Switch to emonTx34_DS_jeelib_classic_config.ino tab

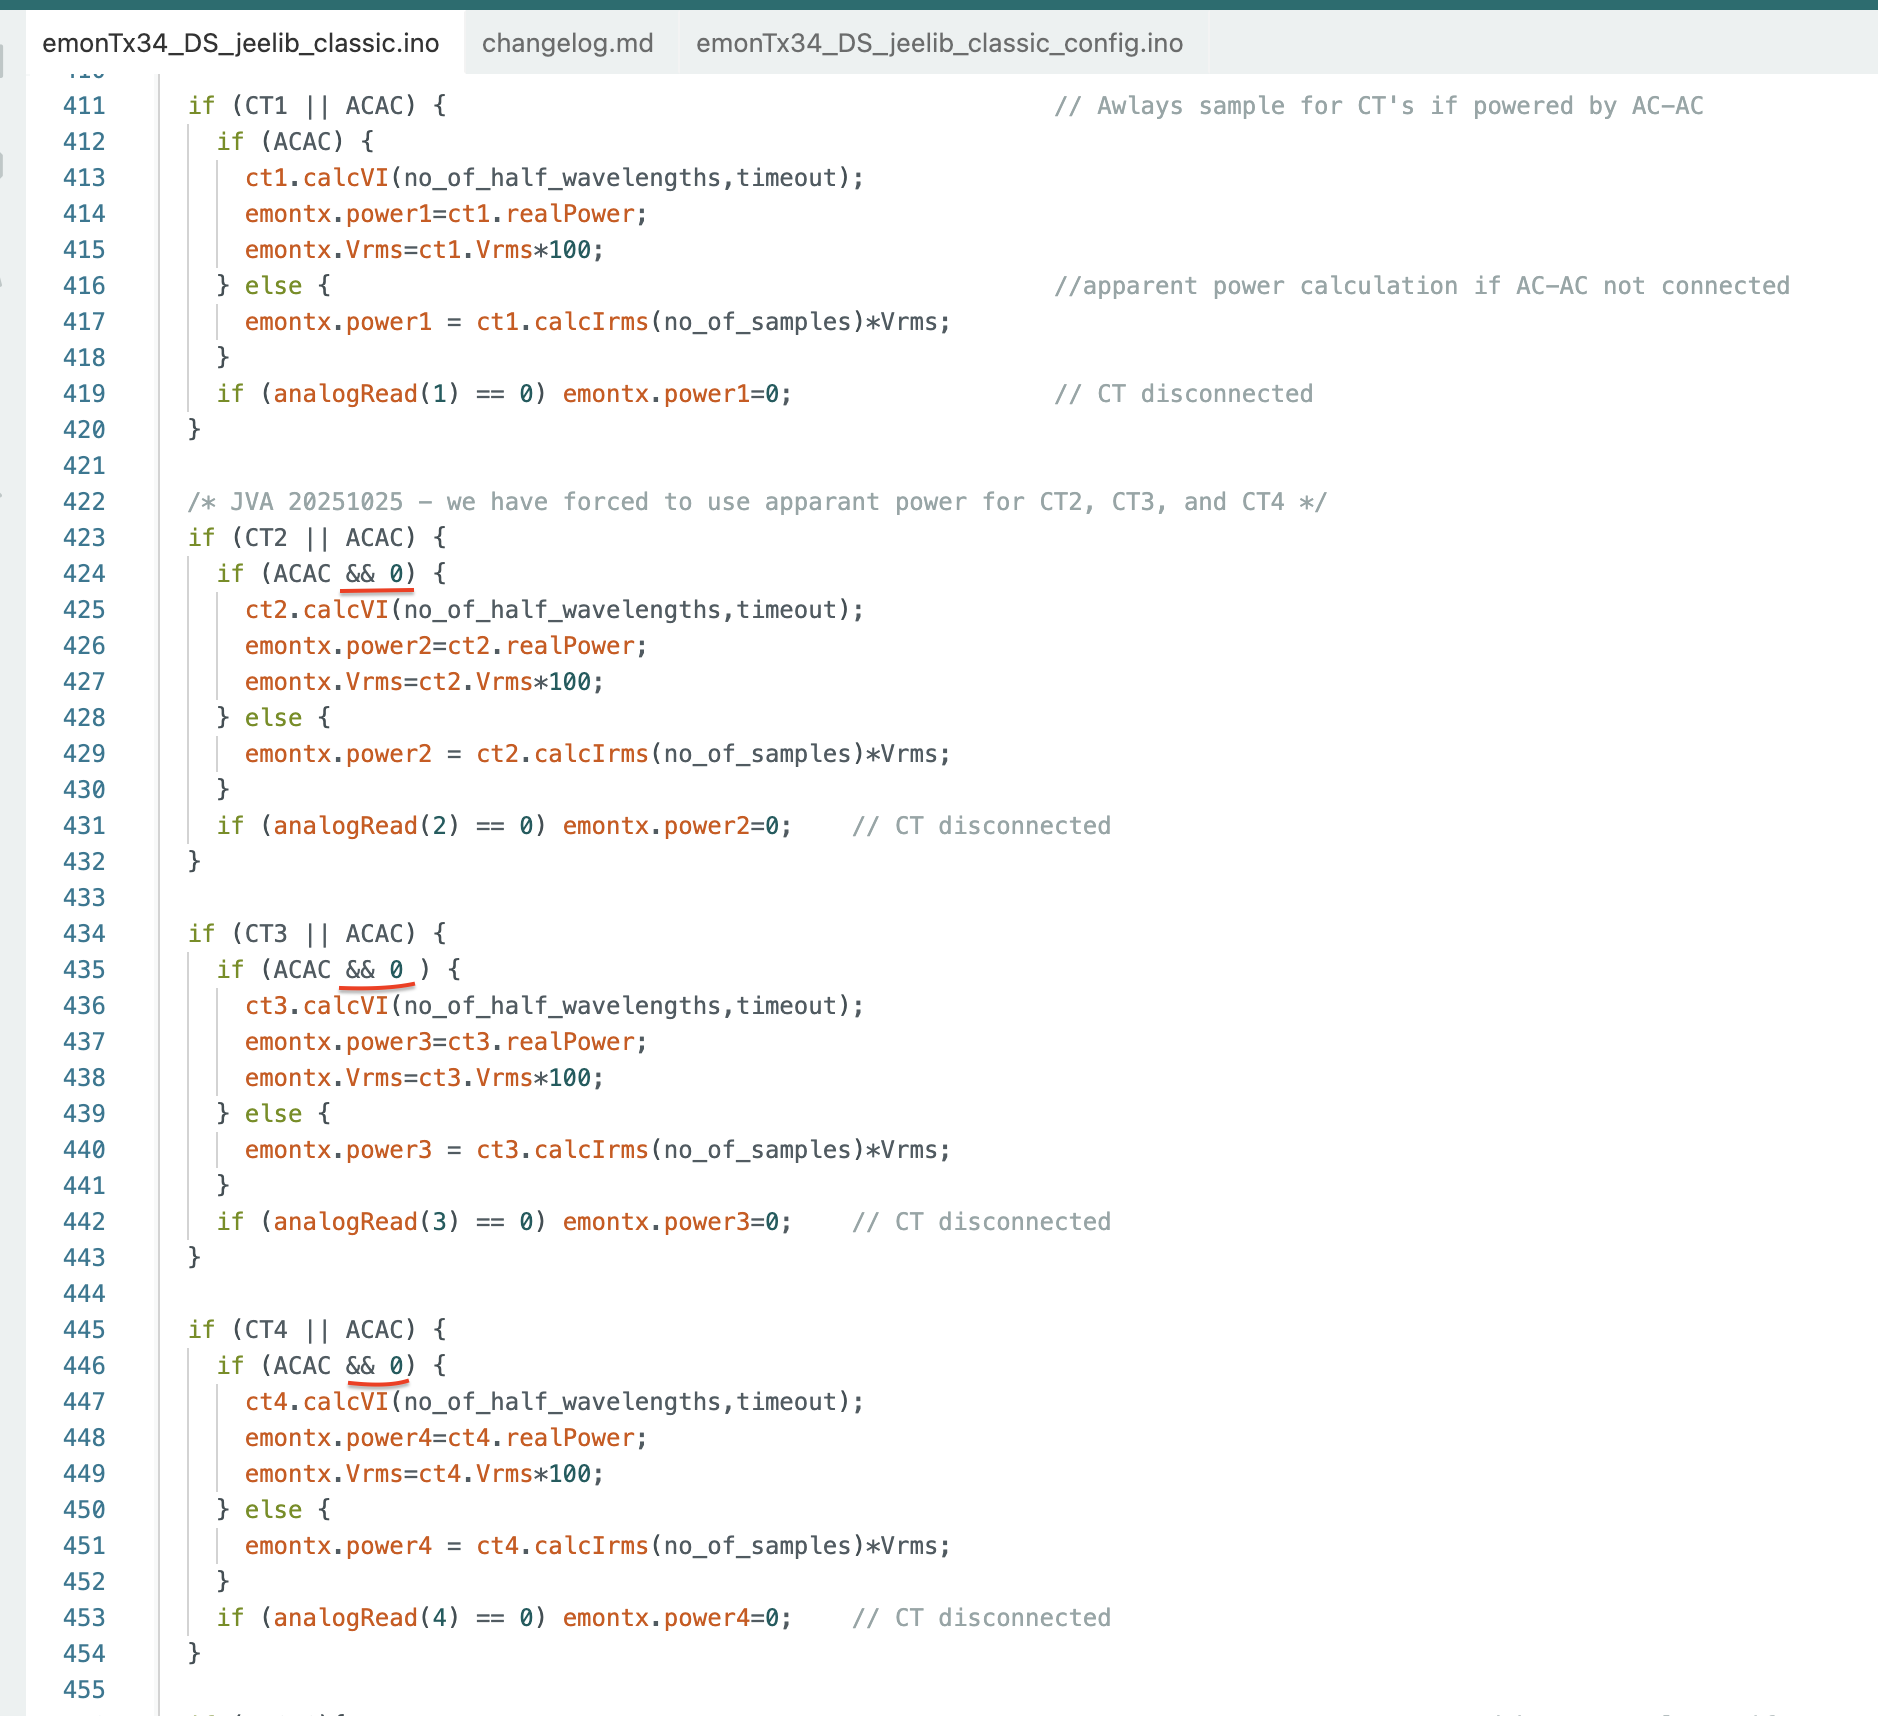tap(939, 43)
